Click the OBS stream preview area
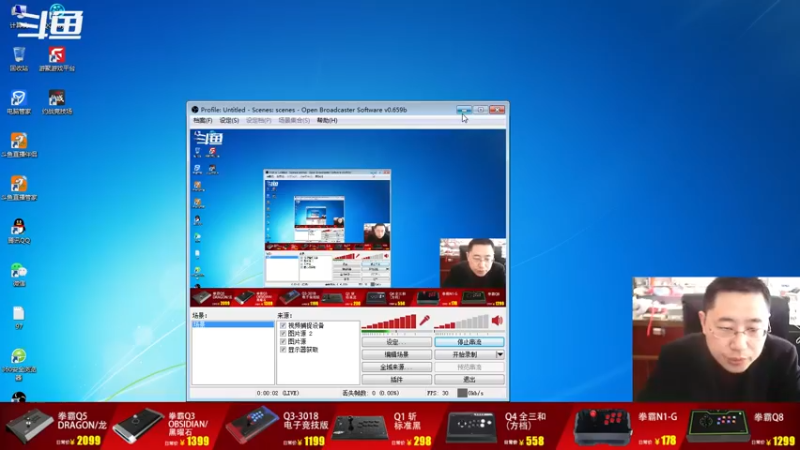The image size is (800, 450). click(x=348, y=218)
